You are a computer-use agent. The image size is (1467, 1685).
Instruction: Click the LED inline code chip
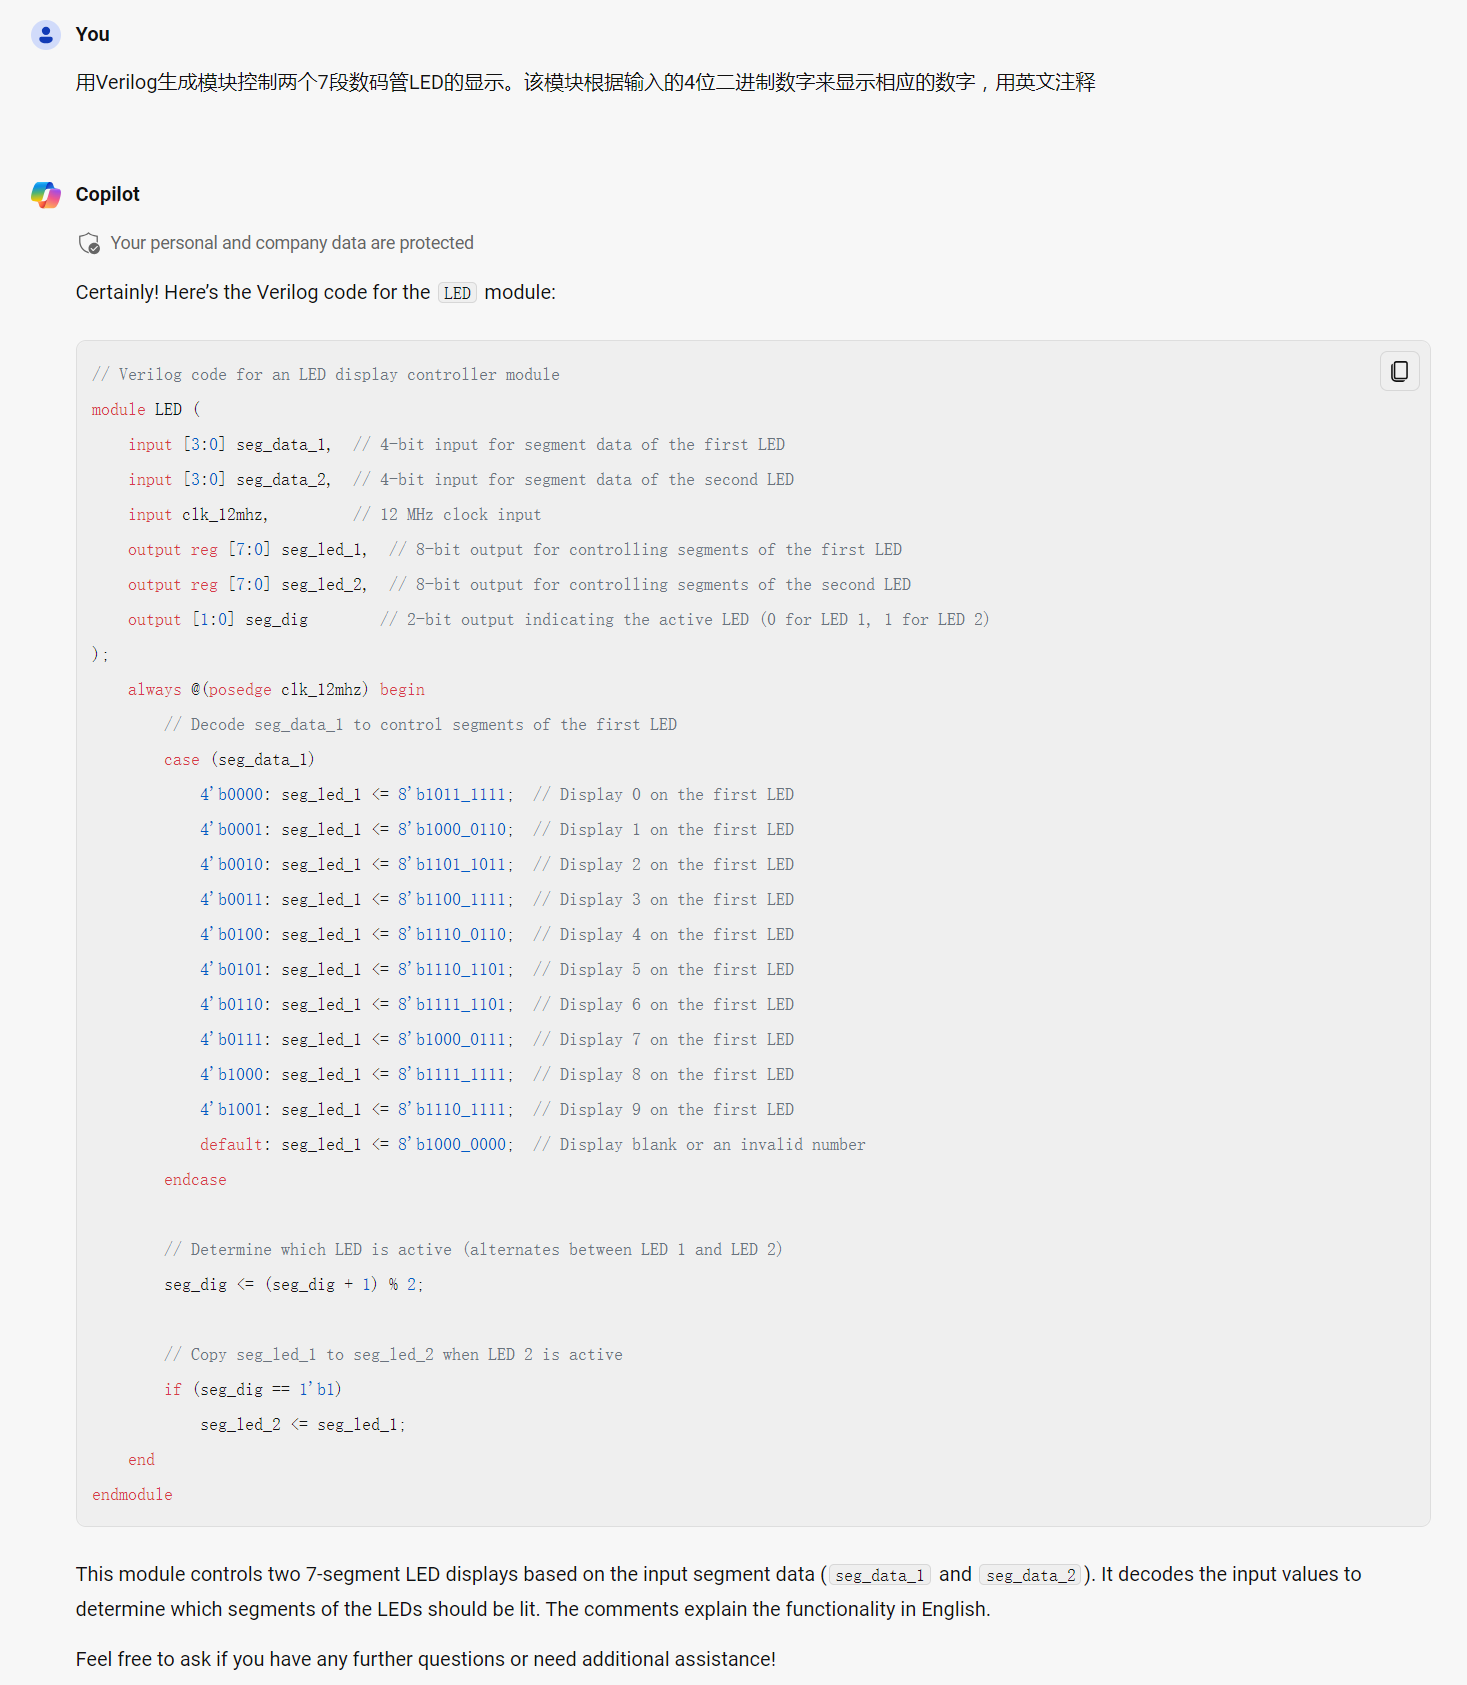point(457,293)
